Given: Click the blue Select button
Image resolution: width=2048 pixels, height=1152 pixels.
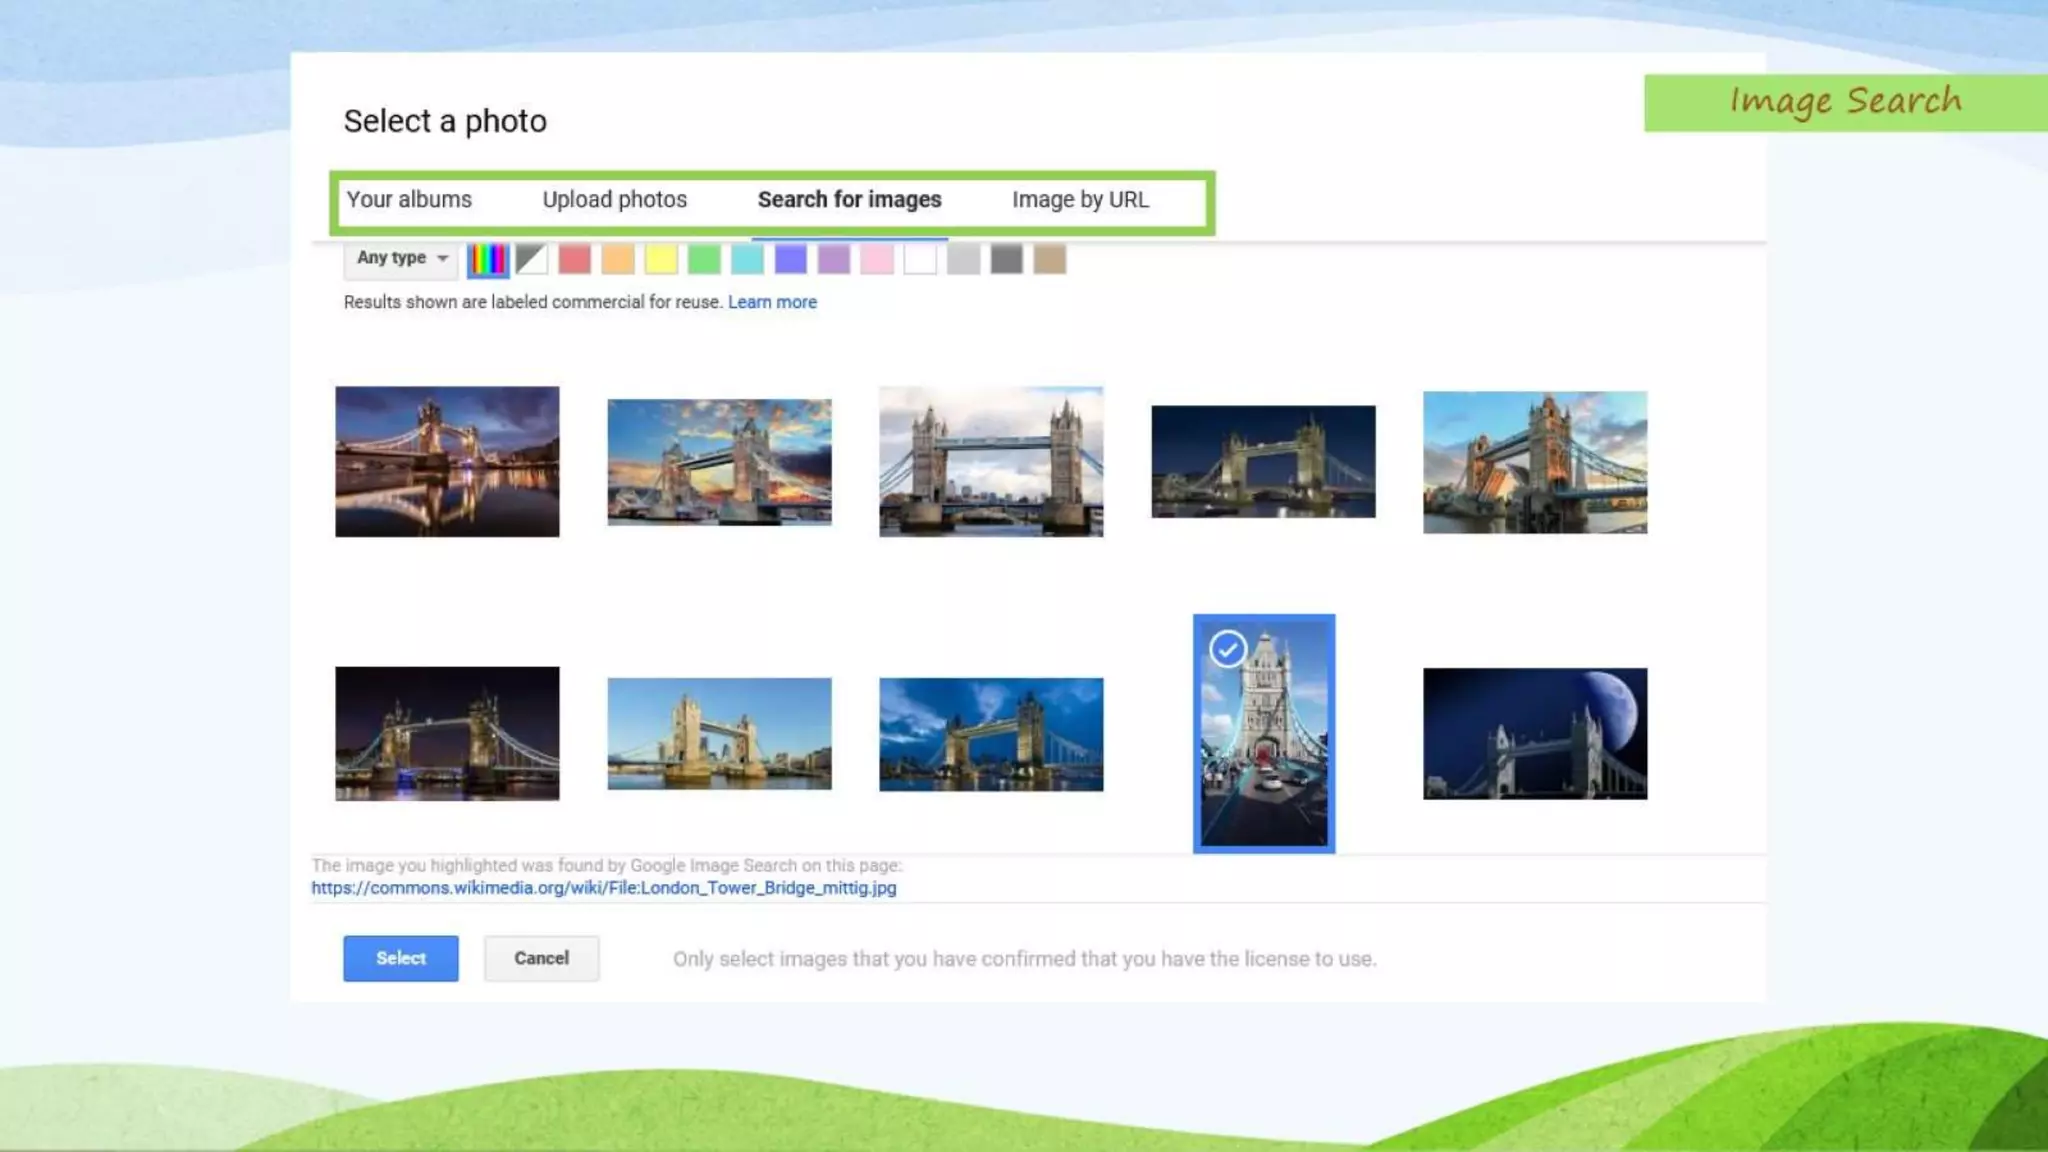Looking at the screenshot, I should click(401, 958).
